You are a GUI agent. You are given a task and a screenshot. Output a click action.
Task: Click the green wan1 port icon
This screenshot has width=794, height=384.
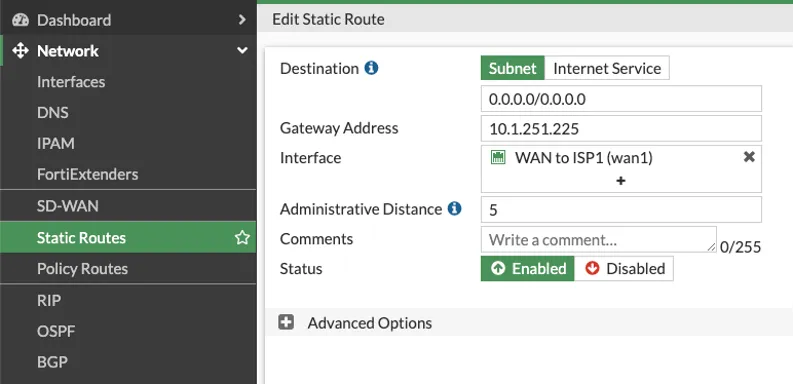(498, 158)
